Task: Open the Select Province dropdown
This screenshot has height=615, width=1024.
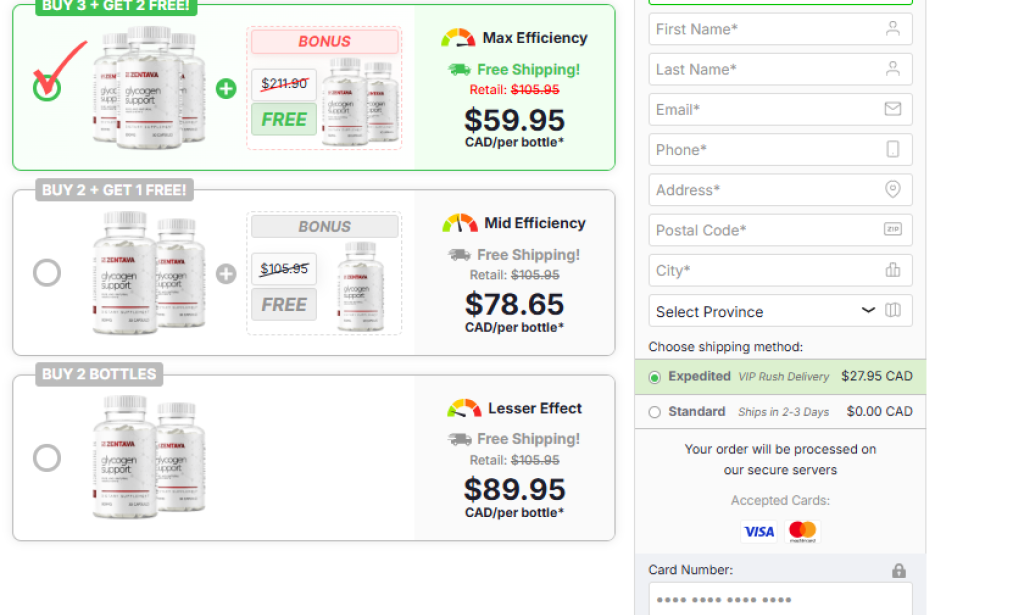Action: click(x=780, y=311)
